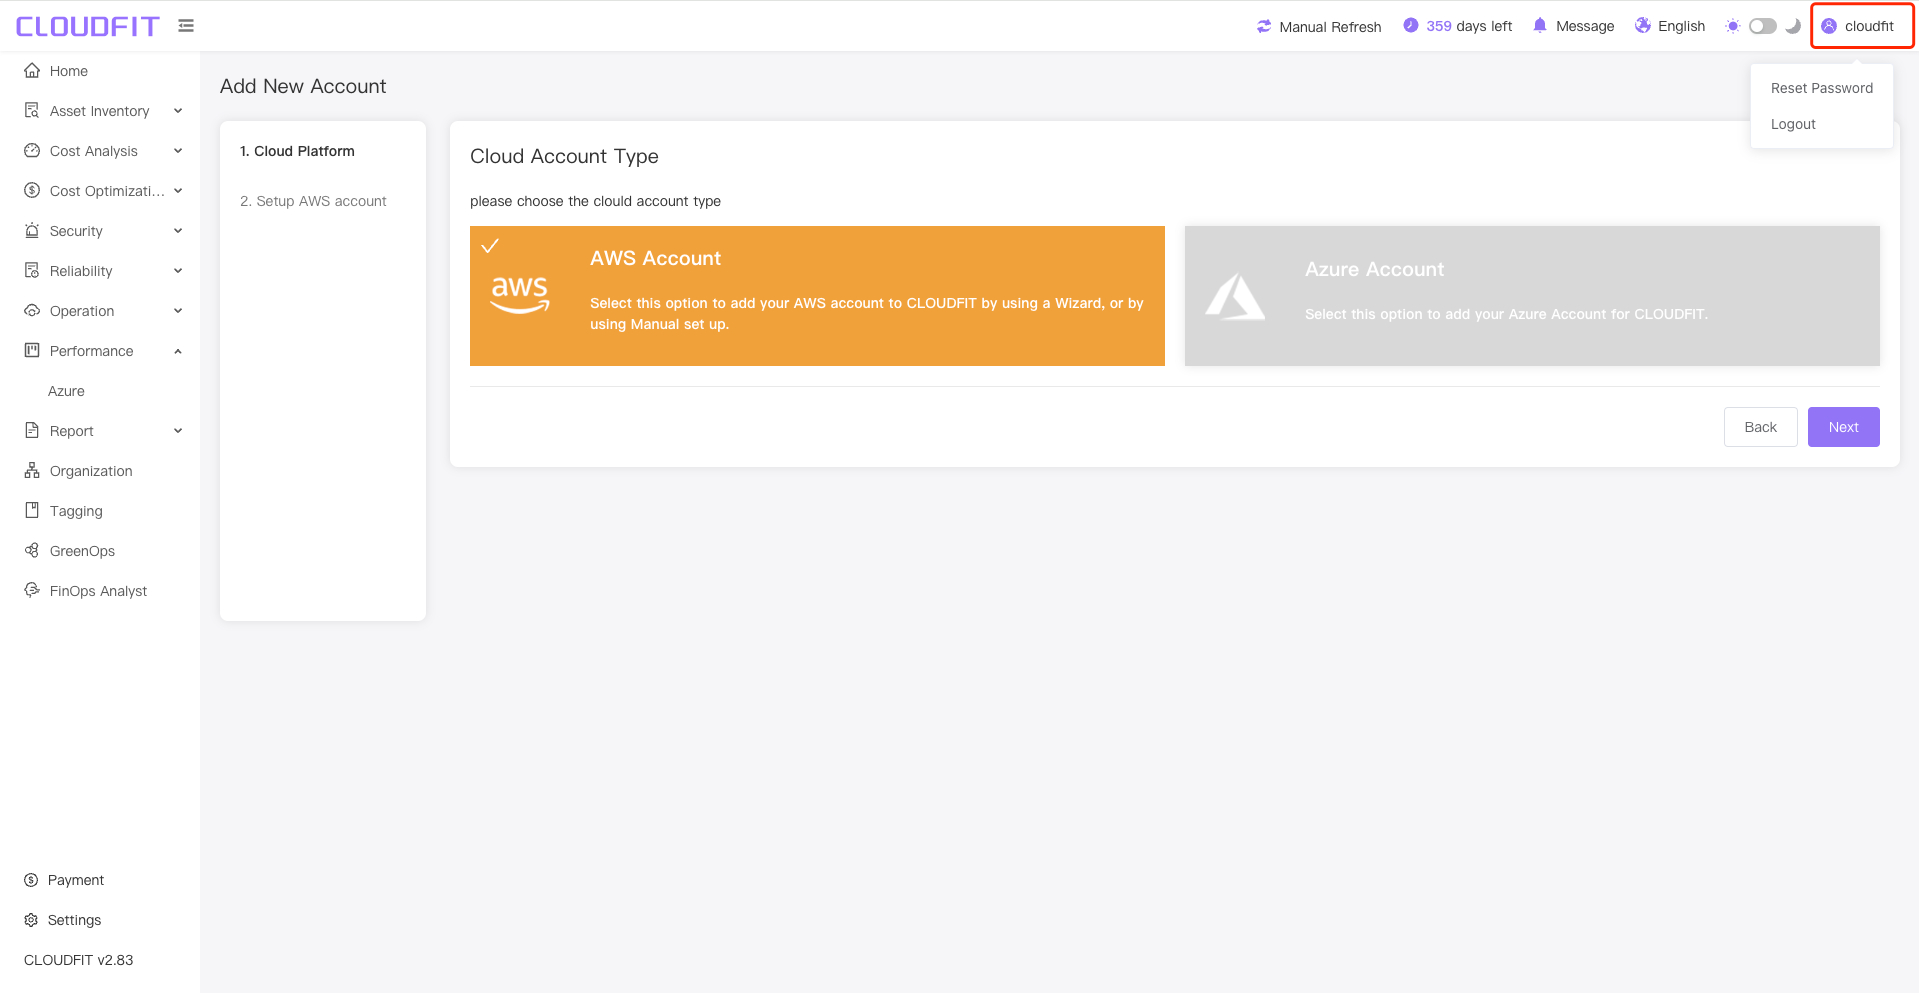Click the Reliability icon
The width and height of the screenshot is (1919, 993).
[x=32, y=271]
